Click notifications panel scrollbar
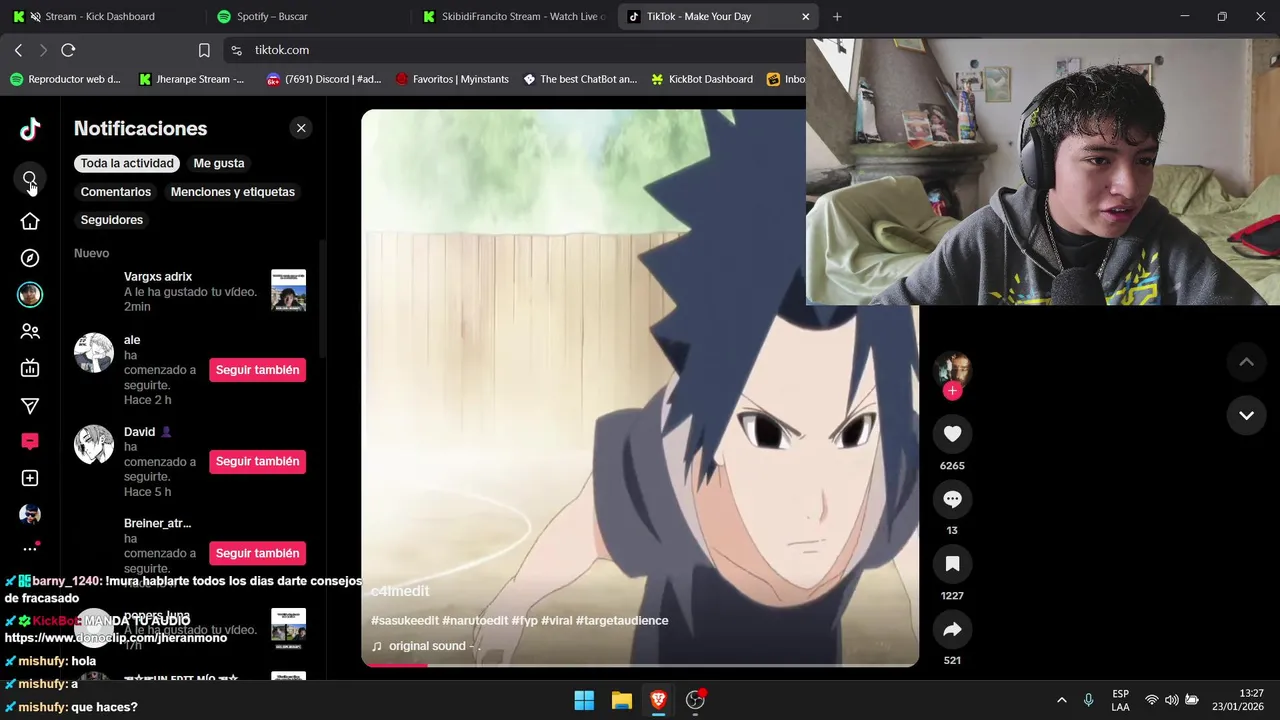The height and width of the screenshot is (720, 1280). [x=322, y=298]
